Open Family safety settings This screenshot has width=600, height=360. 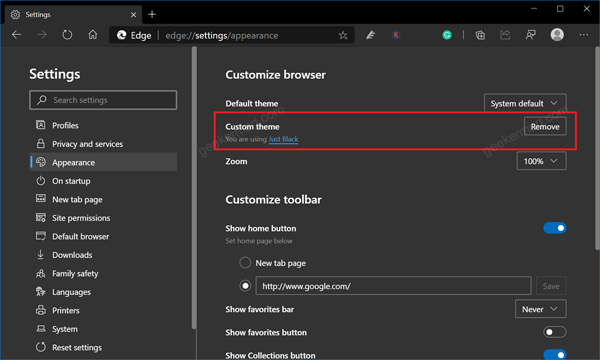pyautogui.click(x=103, y=274)
